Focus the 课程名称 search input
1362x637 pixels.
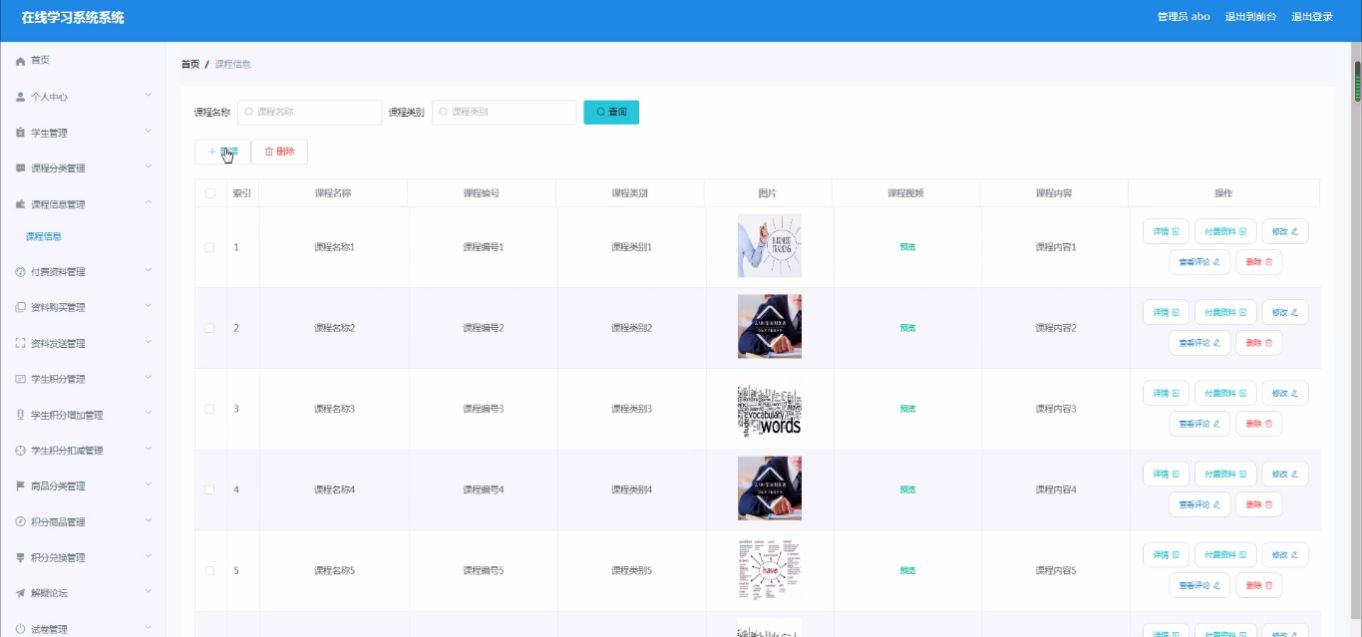pyautogui.click(x=310, y=112)
